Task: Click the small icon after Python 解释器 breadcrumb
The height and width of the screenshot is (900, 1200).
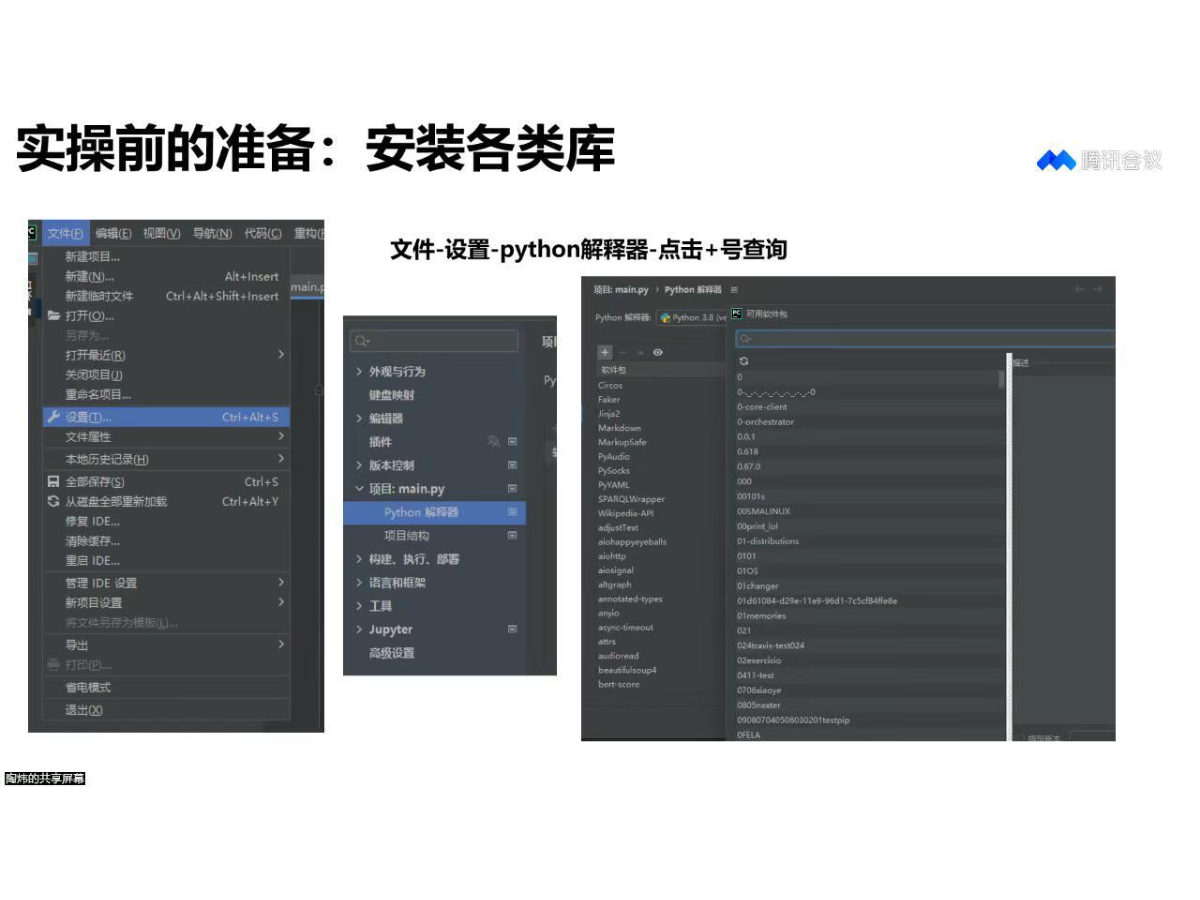Action: pos(734,290)
